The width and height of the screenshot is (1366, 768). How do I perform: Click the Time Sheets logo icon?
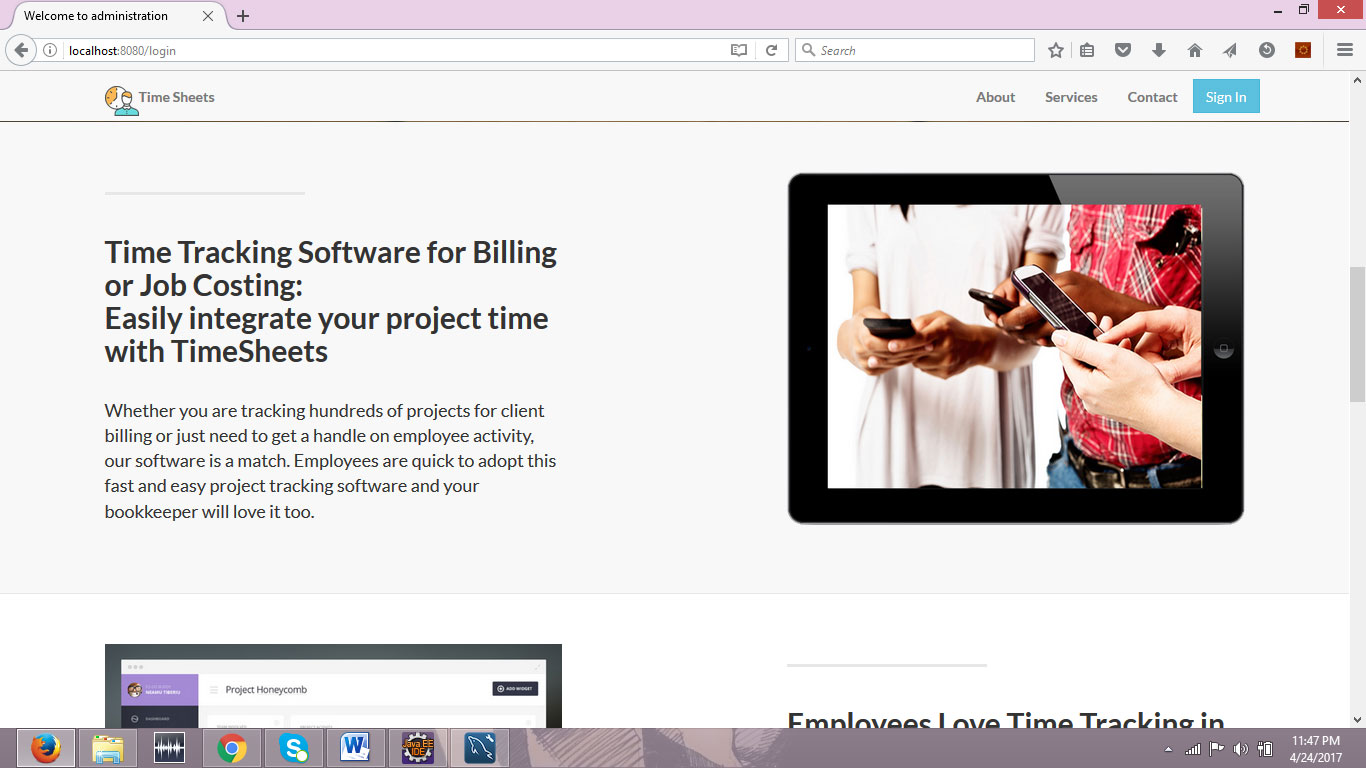[121, 99]
